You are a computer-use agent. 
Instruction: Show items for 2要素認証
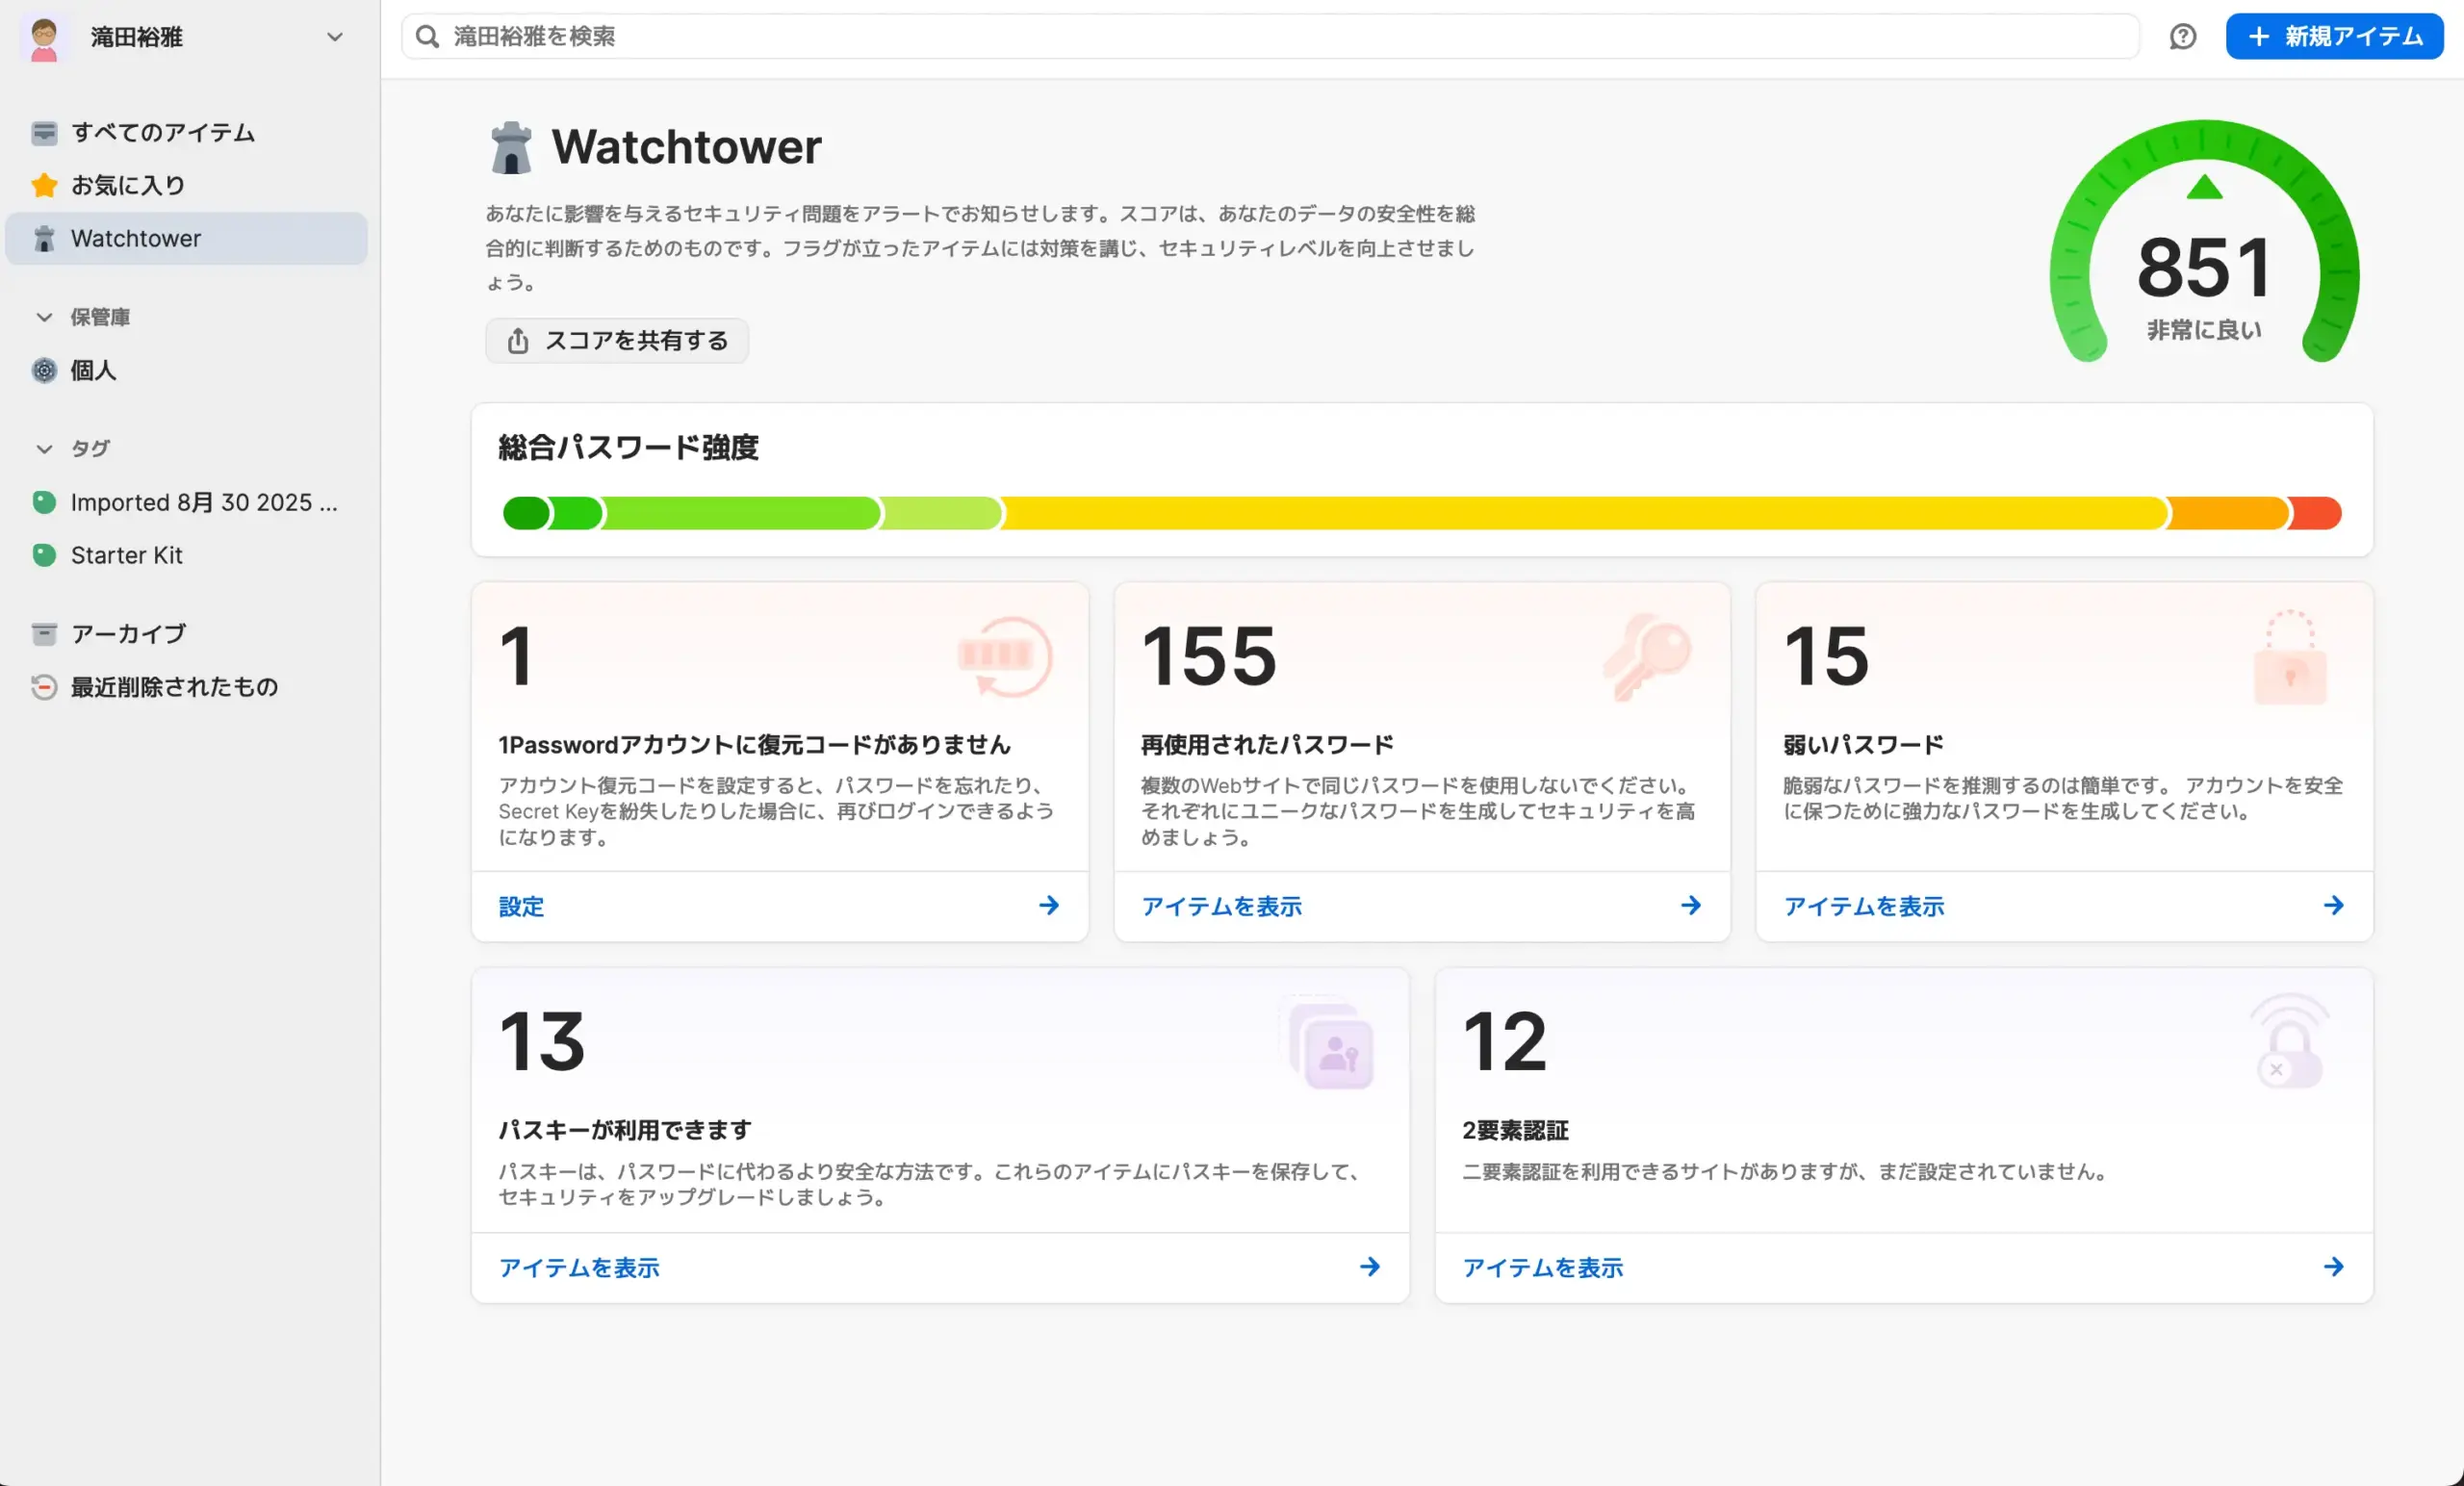click(1542, 1267)
